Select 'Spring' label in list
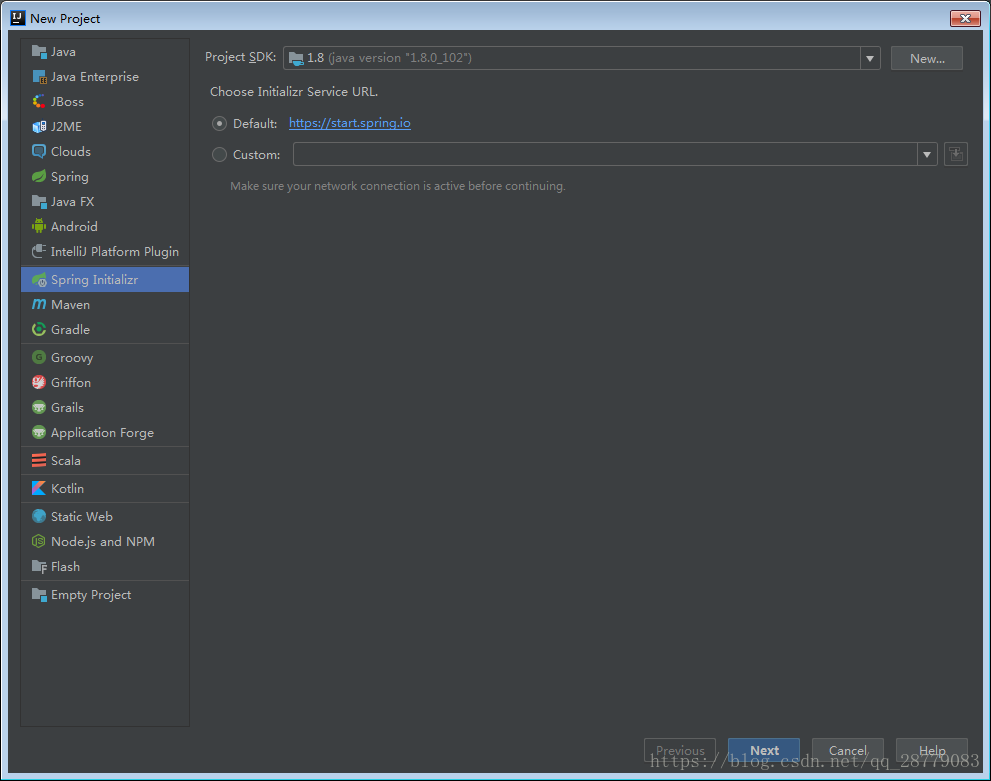 70,177
